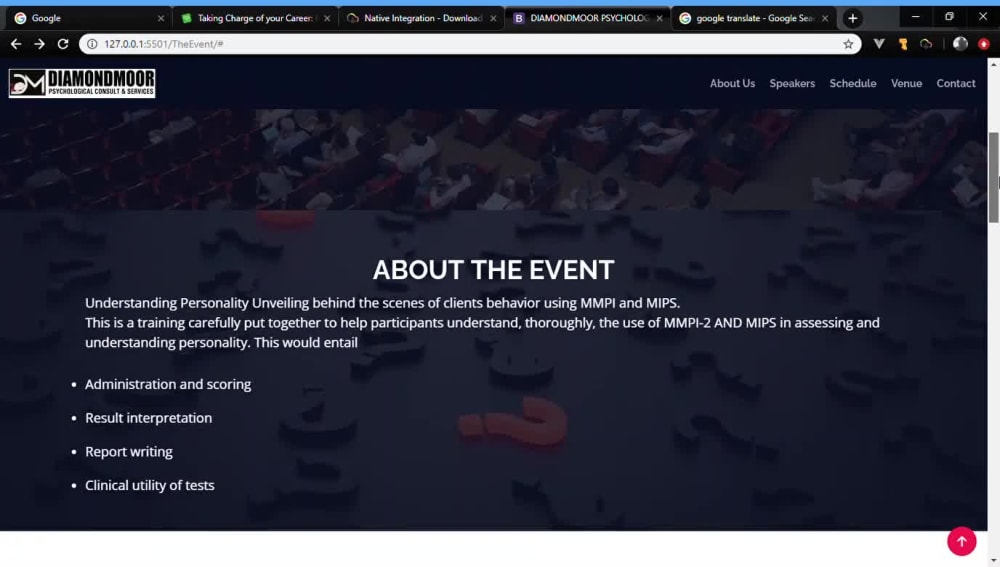Switch to the Google tab
This screenshot has height=567, width=1000.
89,18
